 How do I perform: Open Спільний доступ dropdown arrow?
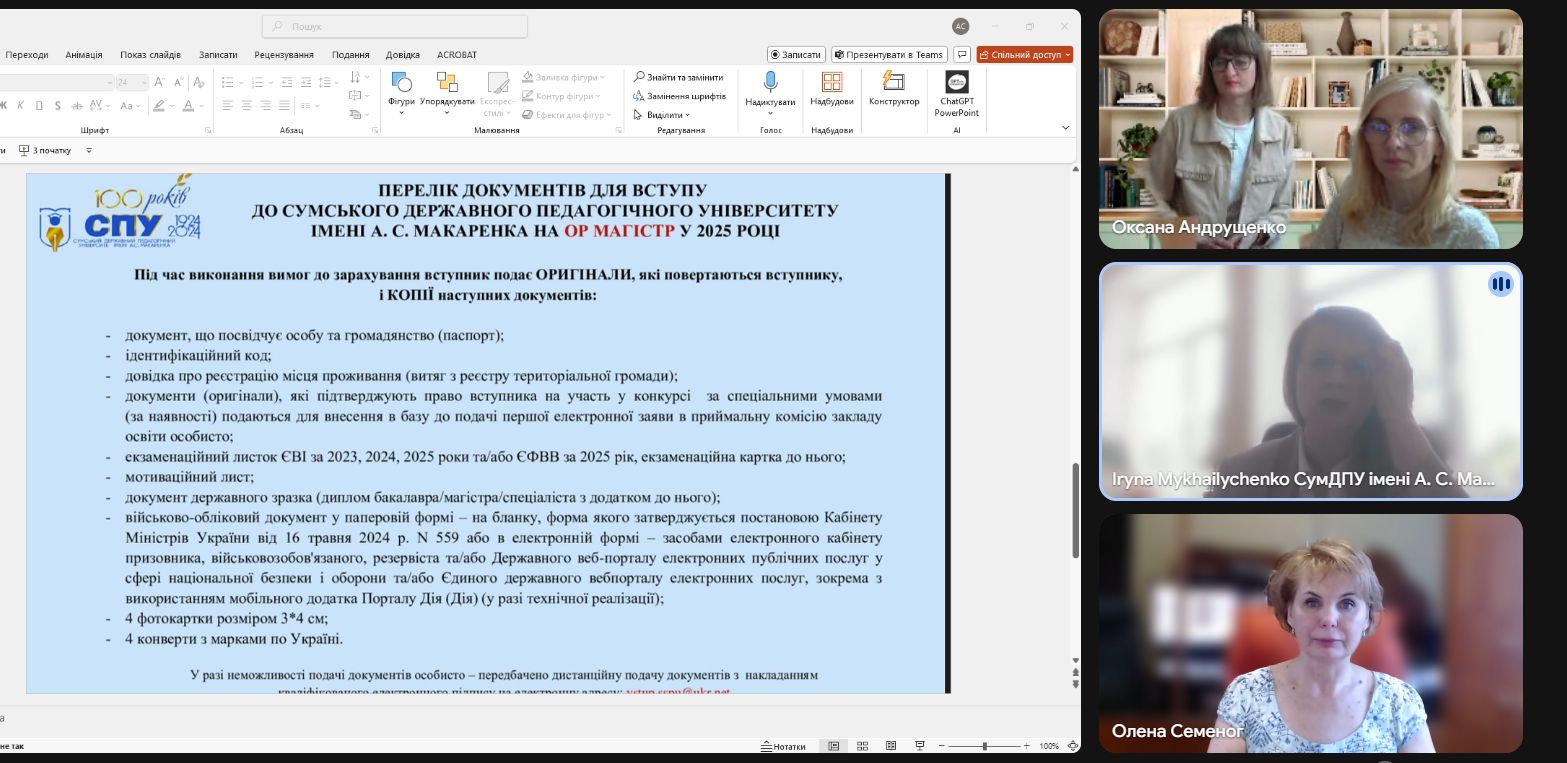(1068, 54)
